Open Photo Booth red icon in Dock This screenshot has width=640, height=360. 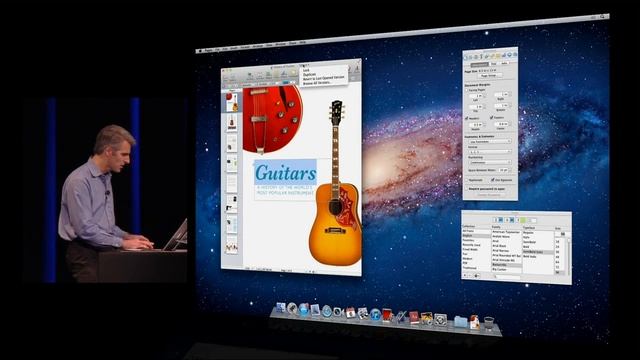[x=387, y=316]
